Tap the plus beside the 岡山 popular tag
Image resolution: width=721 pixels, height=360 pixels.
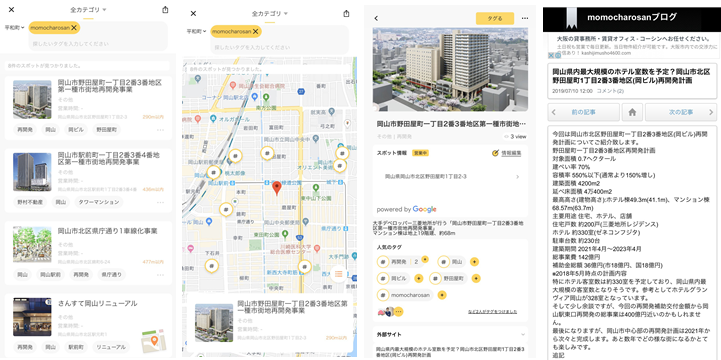coord(475,262)
